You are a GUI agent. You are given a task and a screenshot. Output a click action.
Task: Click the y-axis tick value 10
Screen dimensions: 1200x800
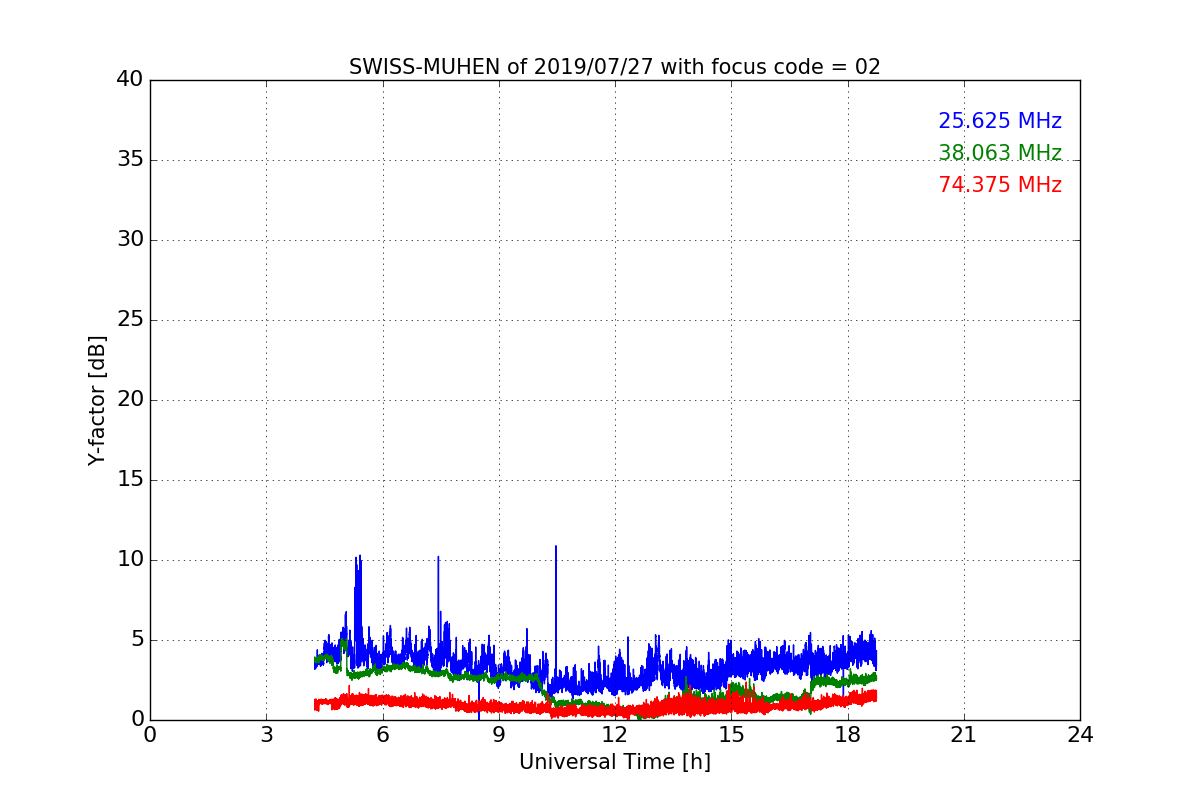pos(130,559)
